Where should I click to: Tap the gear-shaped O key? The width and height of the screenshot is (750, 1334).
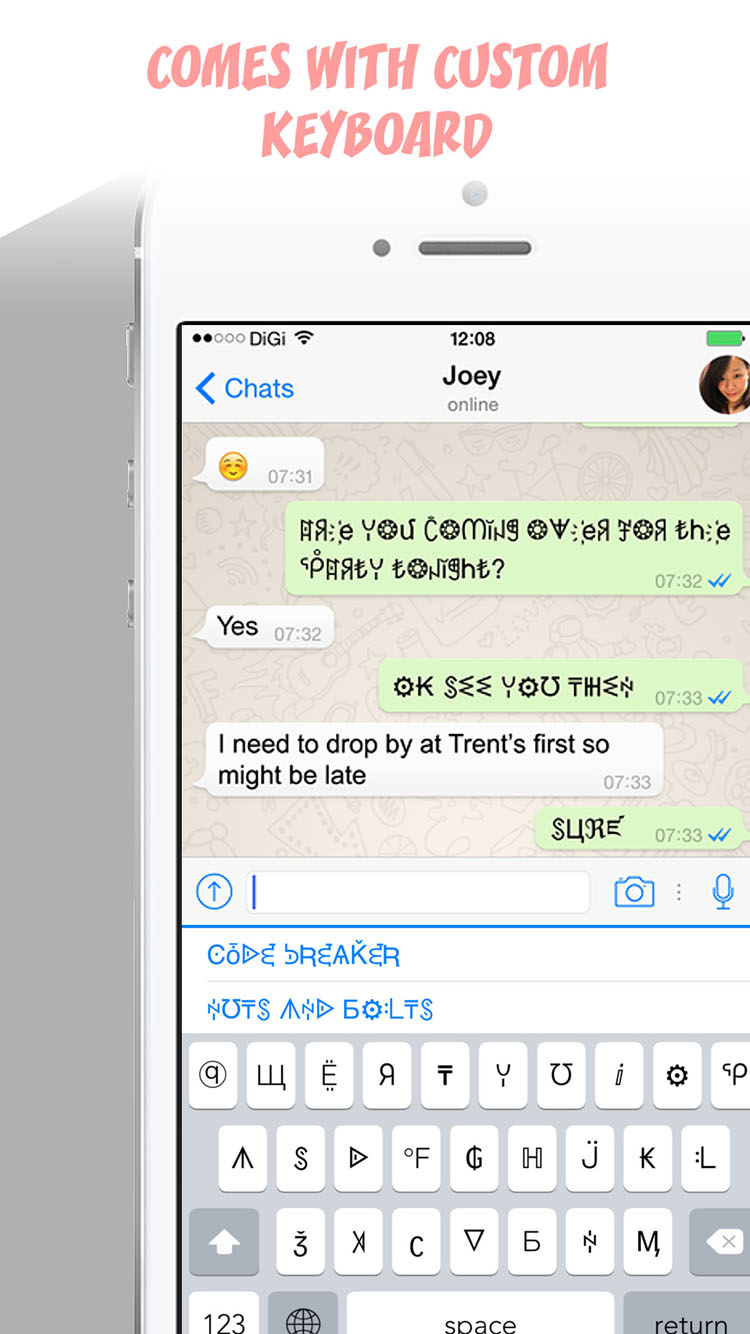coord(677,1075)
